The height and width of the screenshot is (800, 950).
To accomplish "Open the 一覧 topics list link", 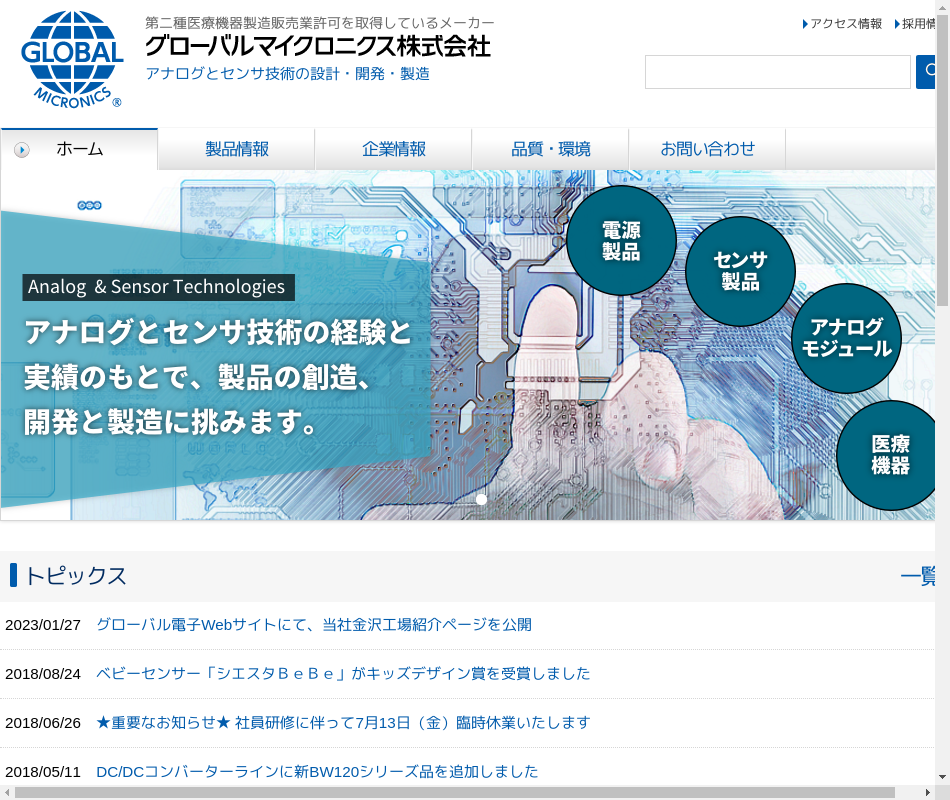I will (x=918, y=576).
